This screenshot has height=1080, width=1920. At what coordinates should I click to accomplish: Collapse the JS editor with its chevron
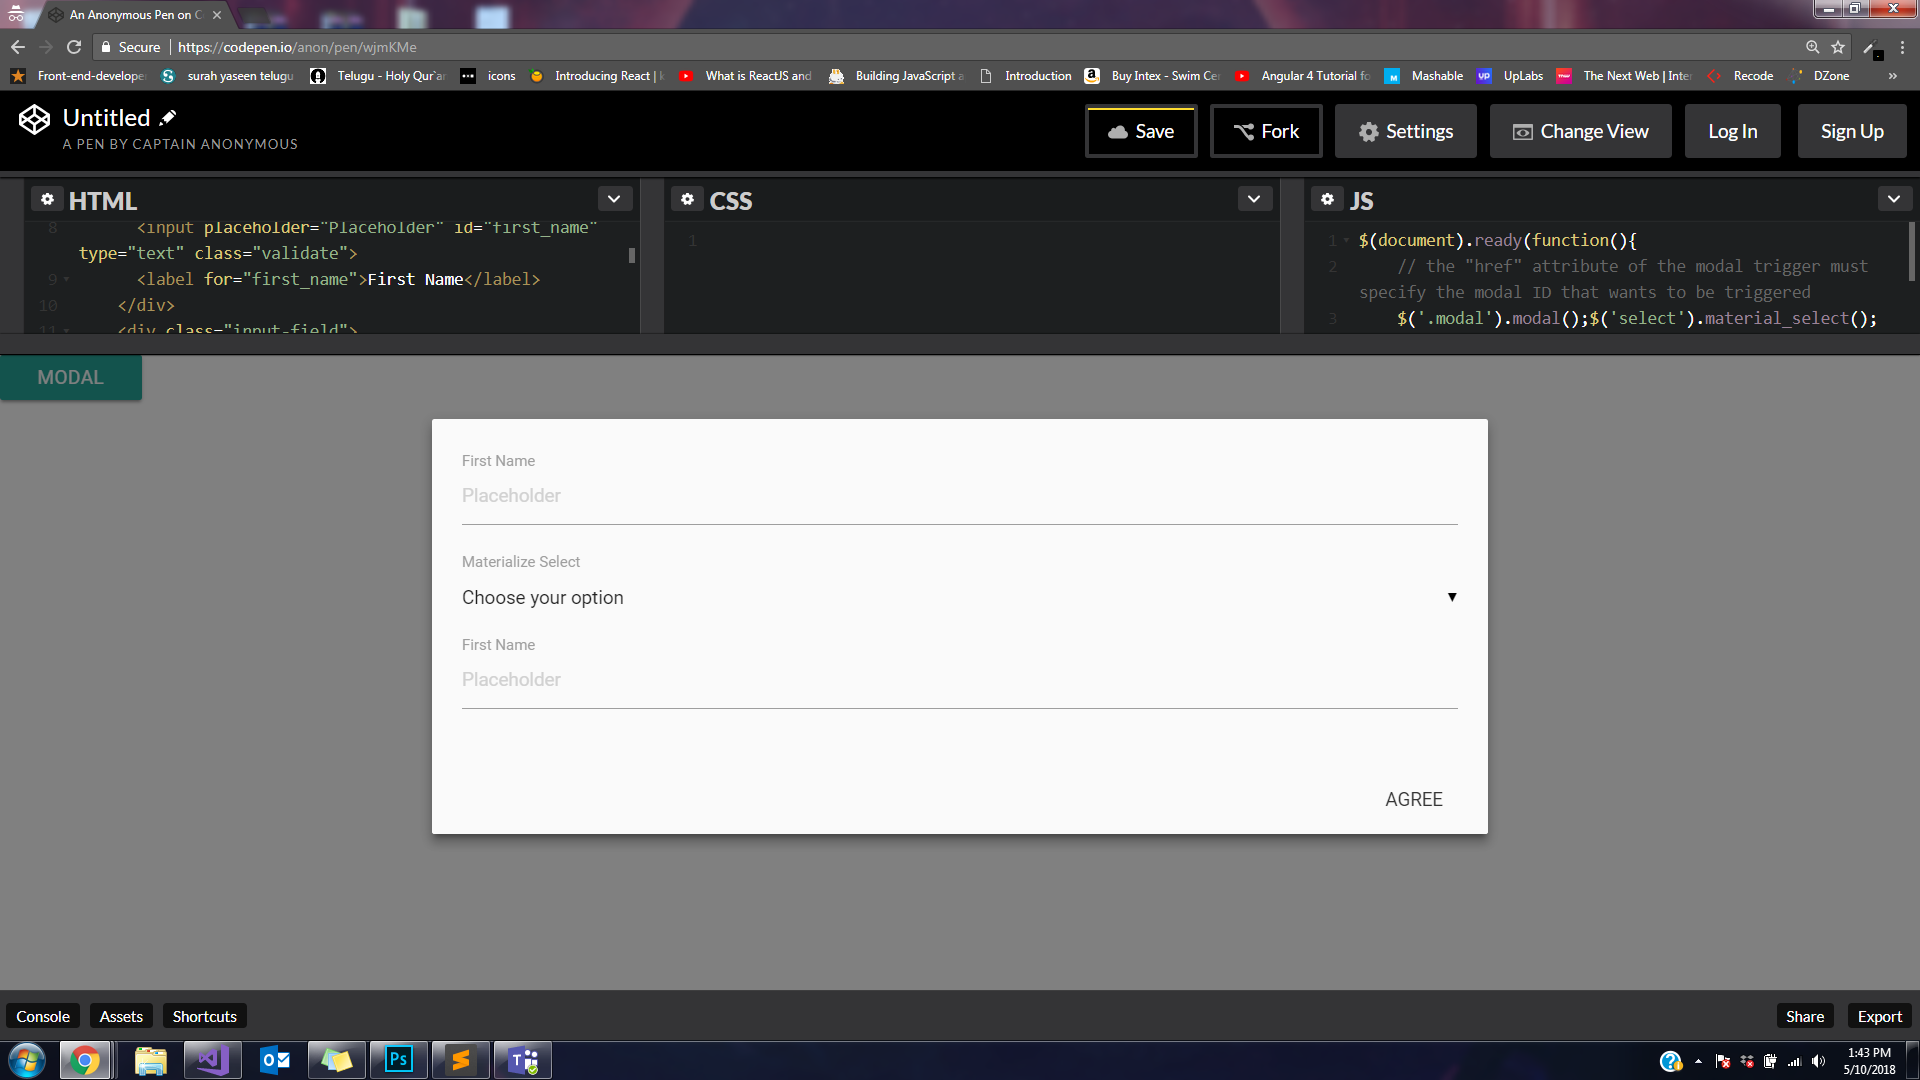click(x=1895, y=198)
